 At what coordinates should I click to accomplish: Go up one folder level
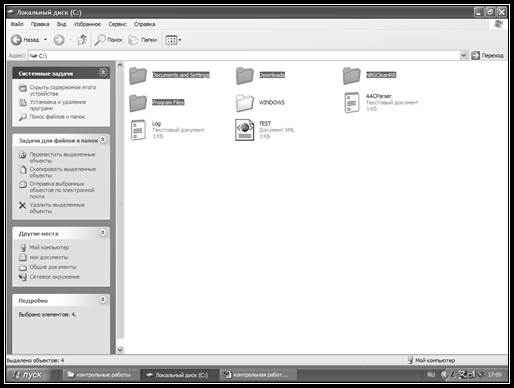(x=82, y=40)
